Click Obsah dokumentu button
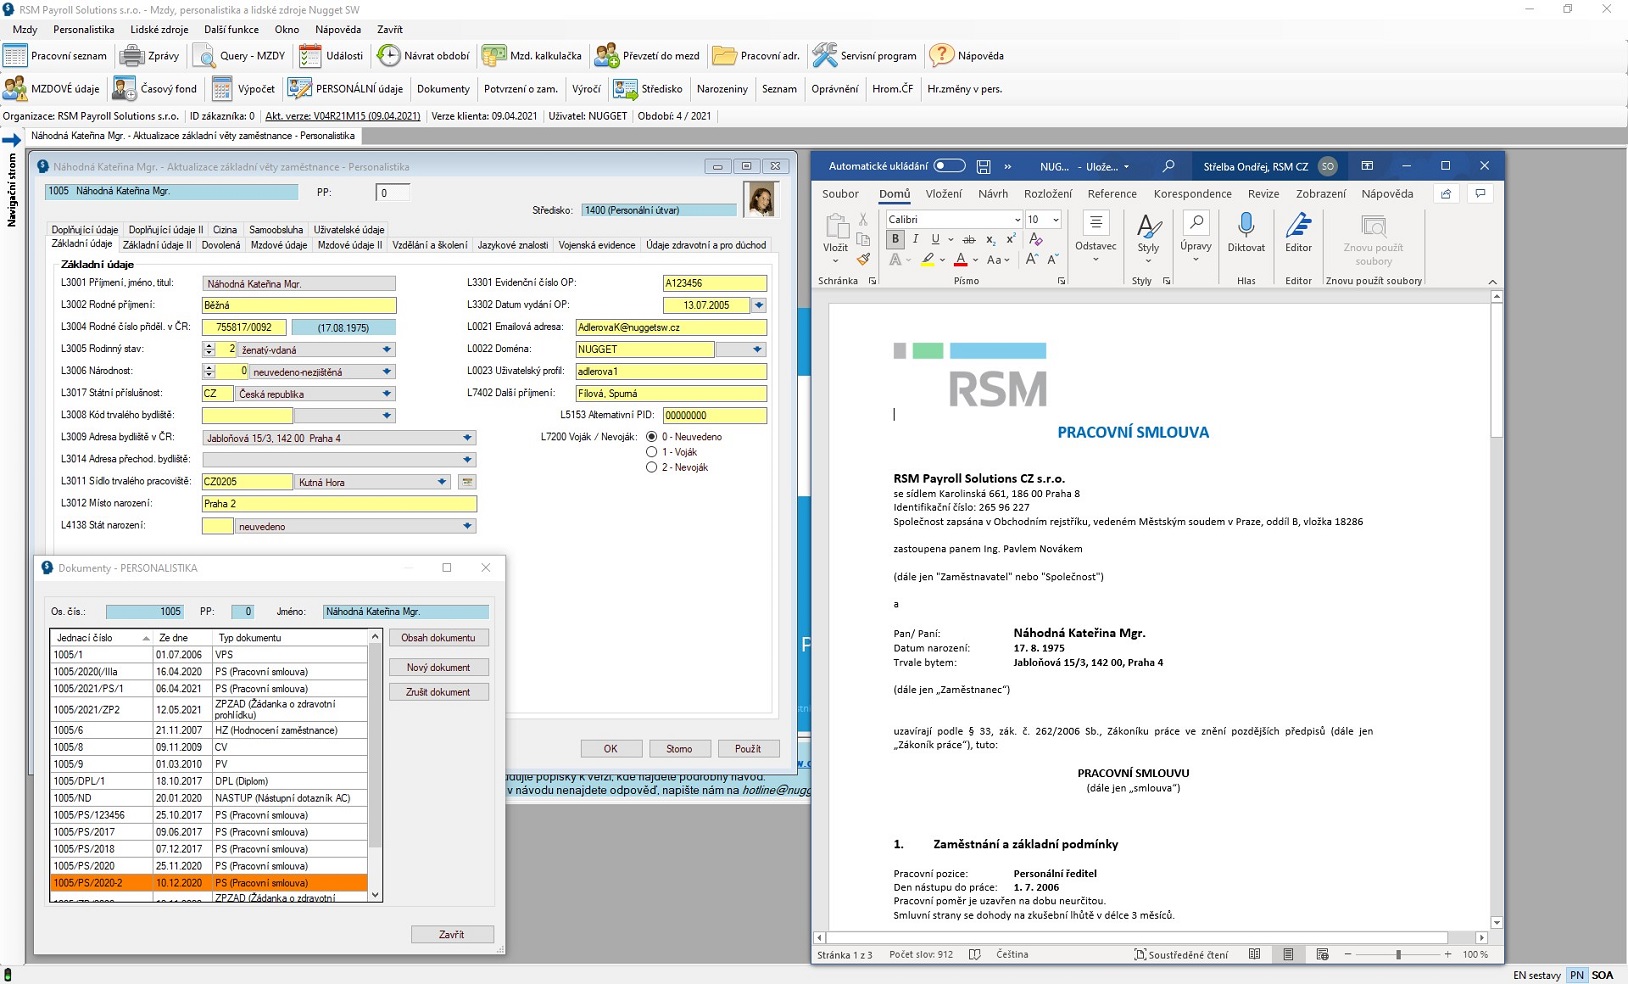1628x984 pixels. click(x=438, y=638)
